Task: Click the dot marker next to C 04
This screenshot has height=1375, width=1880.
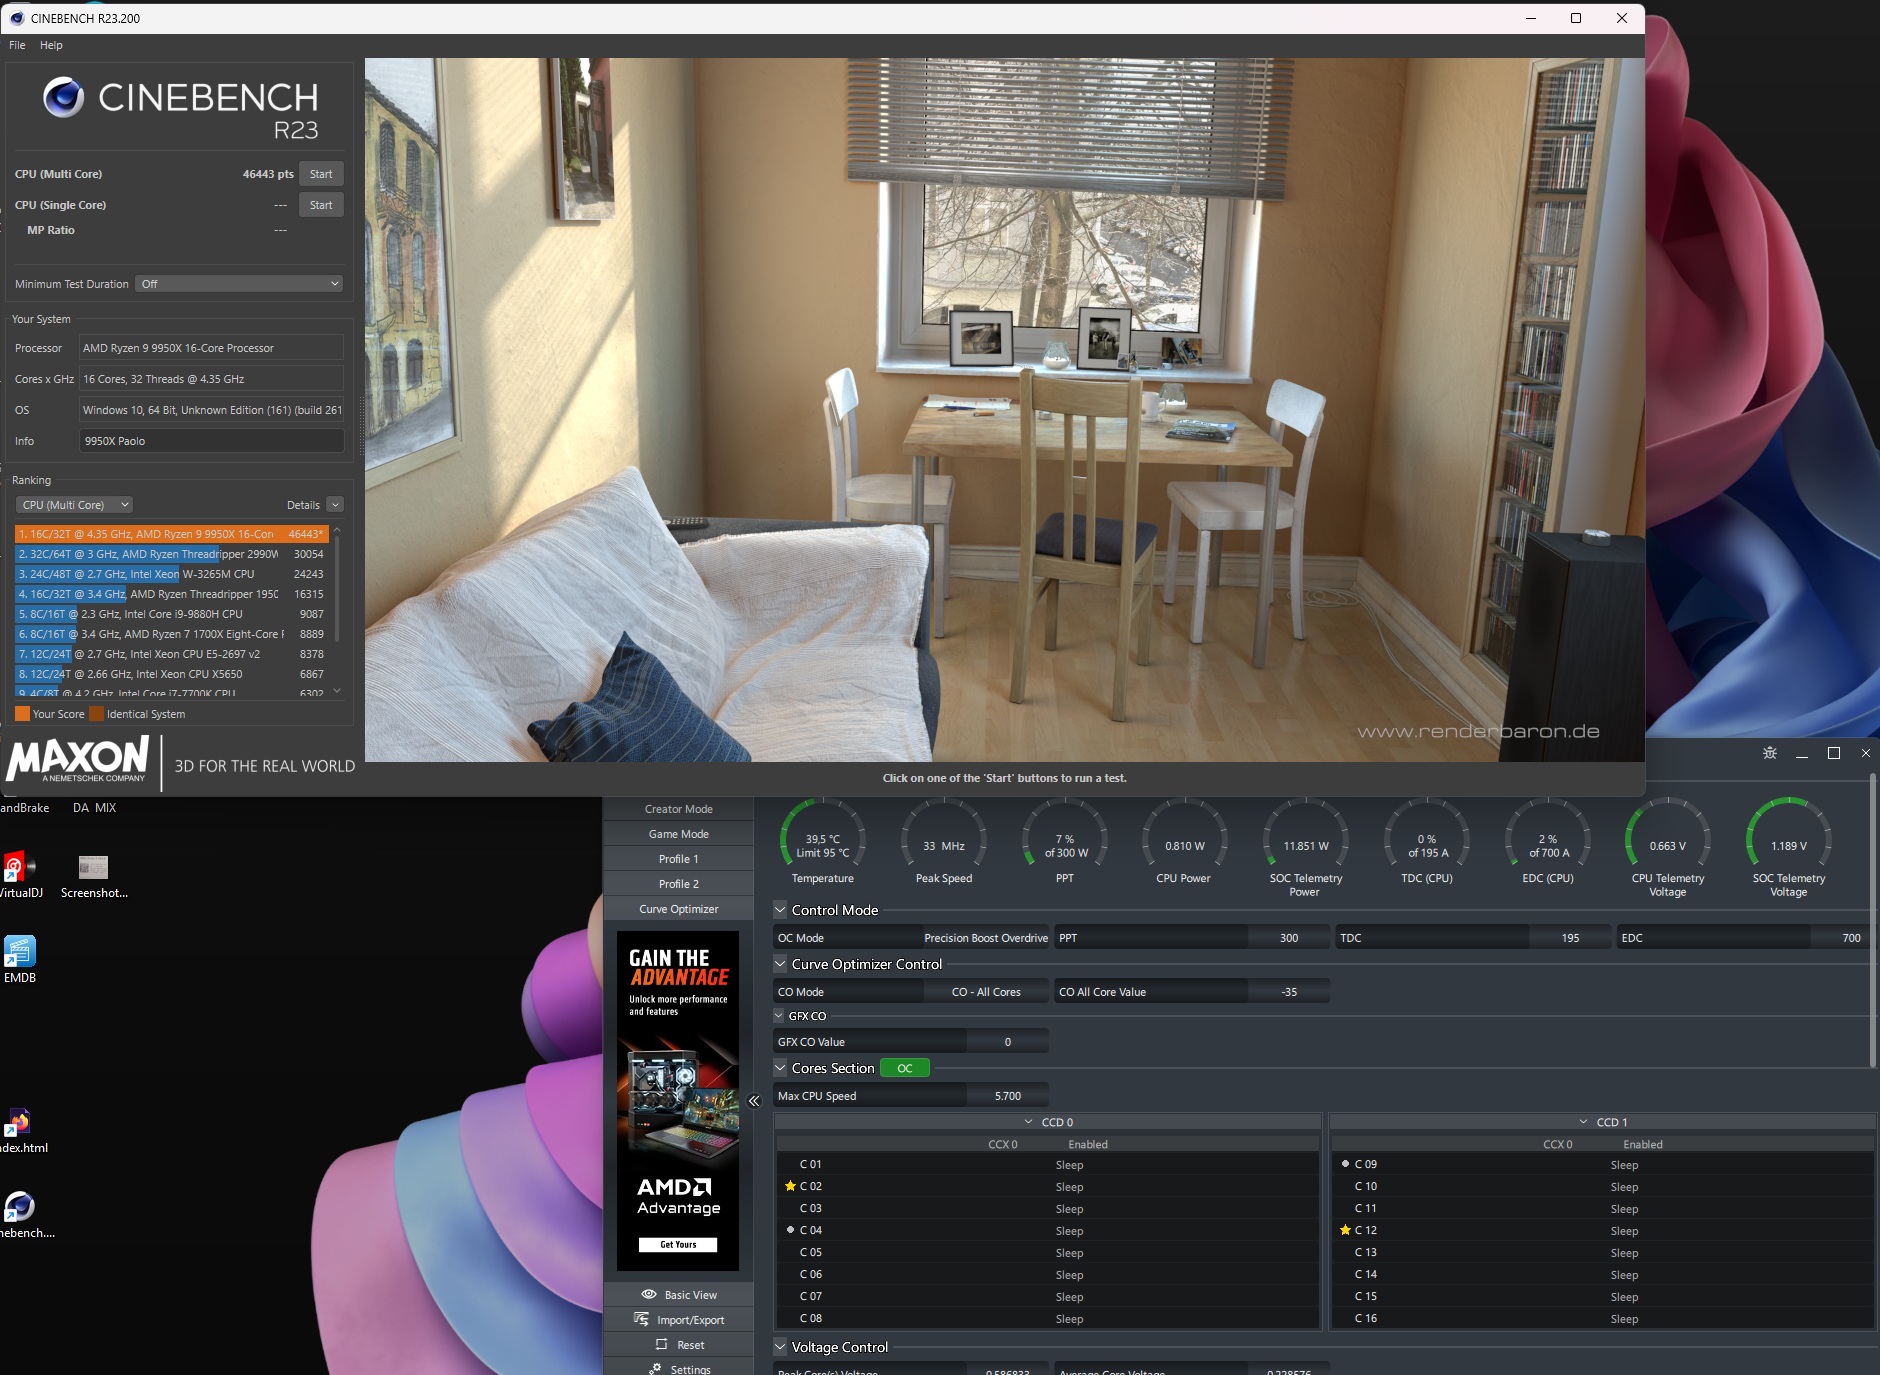Action: pyautogui.click(x=790, y=1230)
